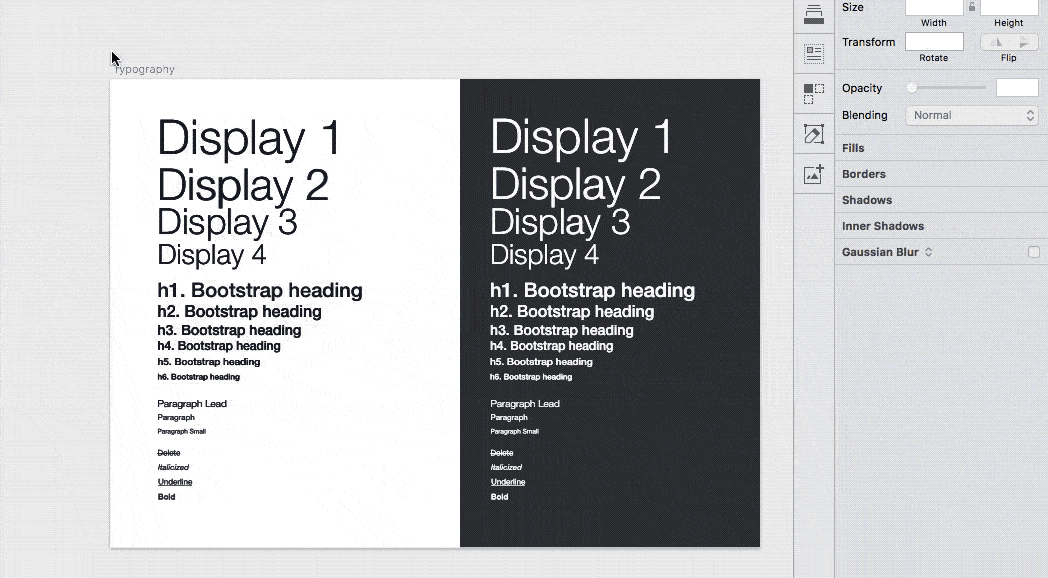This screenshot has height=578, width=1048.
Task: Select the Delete strikethrough text, dark side
Action: 501,453
